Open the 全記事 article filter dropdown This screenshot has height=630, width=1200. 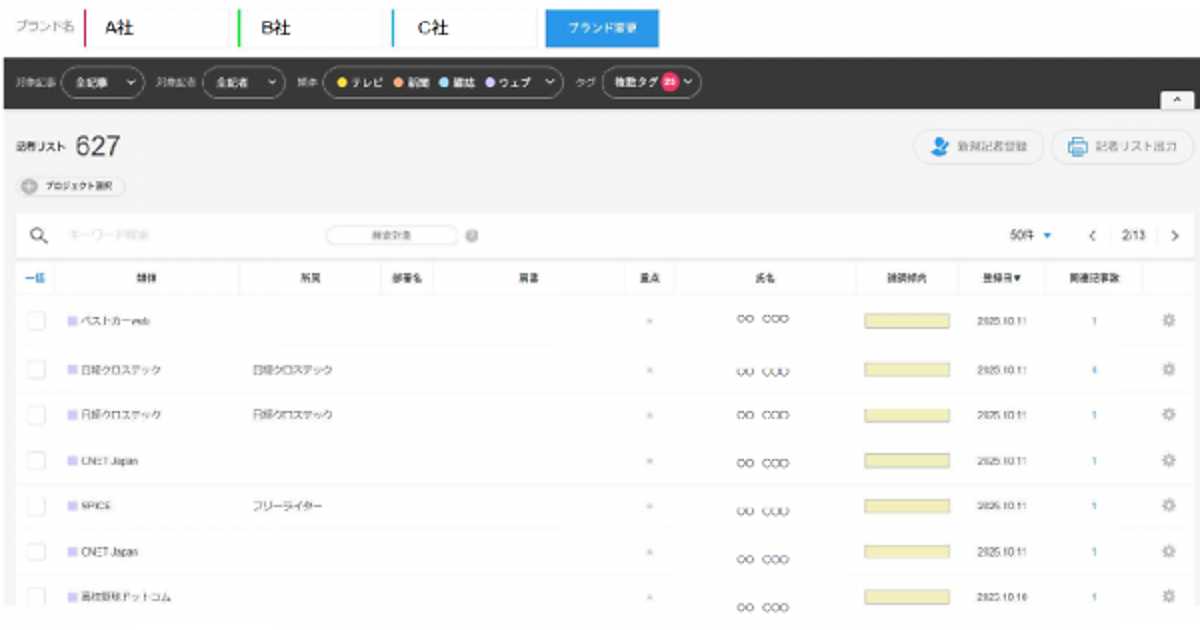pos(103,83)
